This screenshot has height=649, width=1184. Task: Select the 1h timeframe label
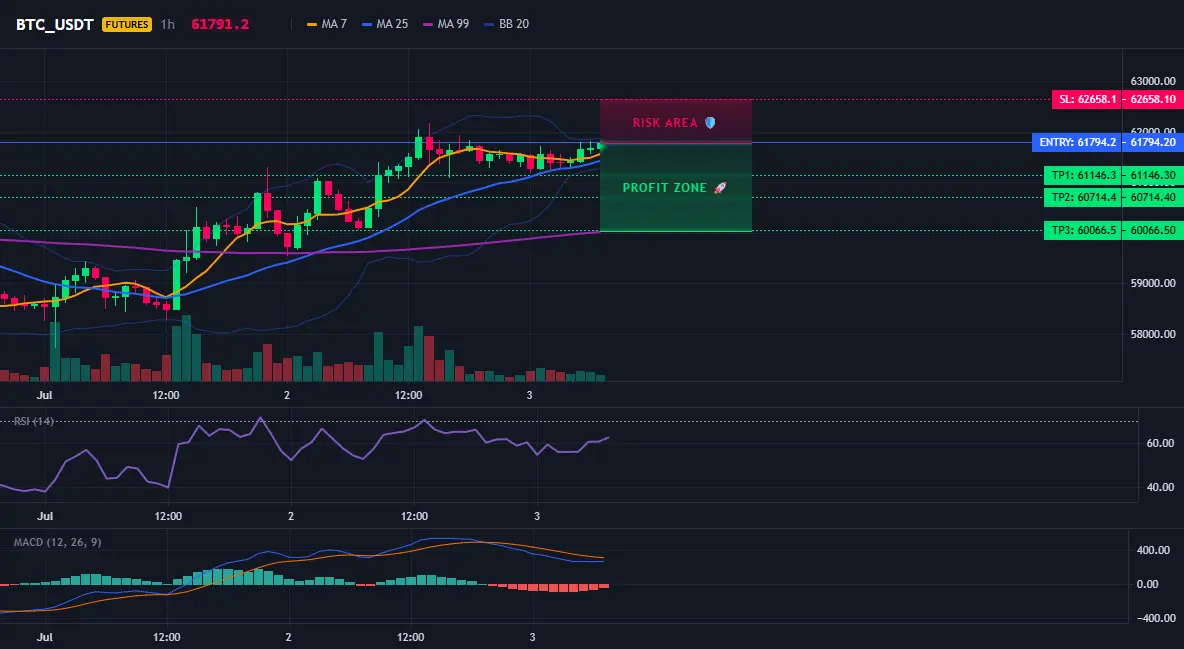[168, 24]
